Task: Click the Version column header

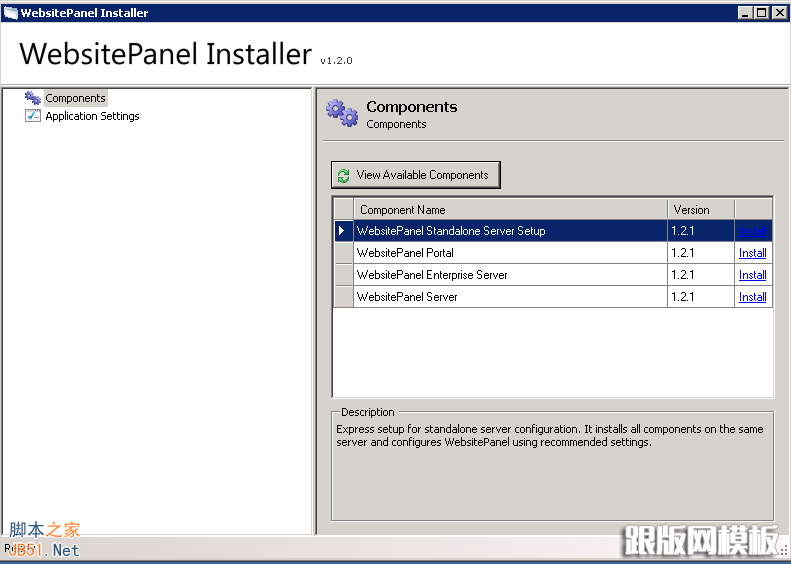Action: pos(701,210)
